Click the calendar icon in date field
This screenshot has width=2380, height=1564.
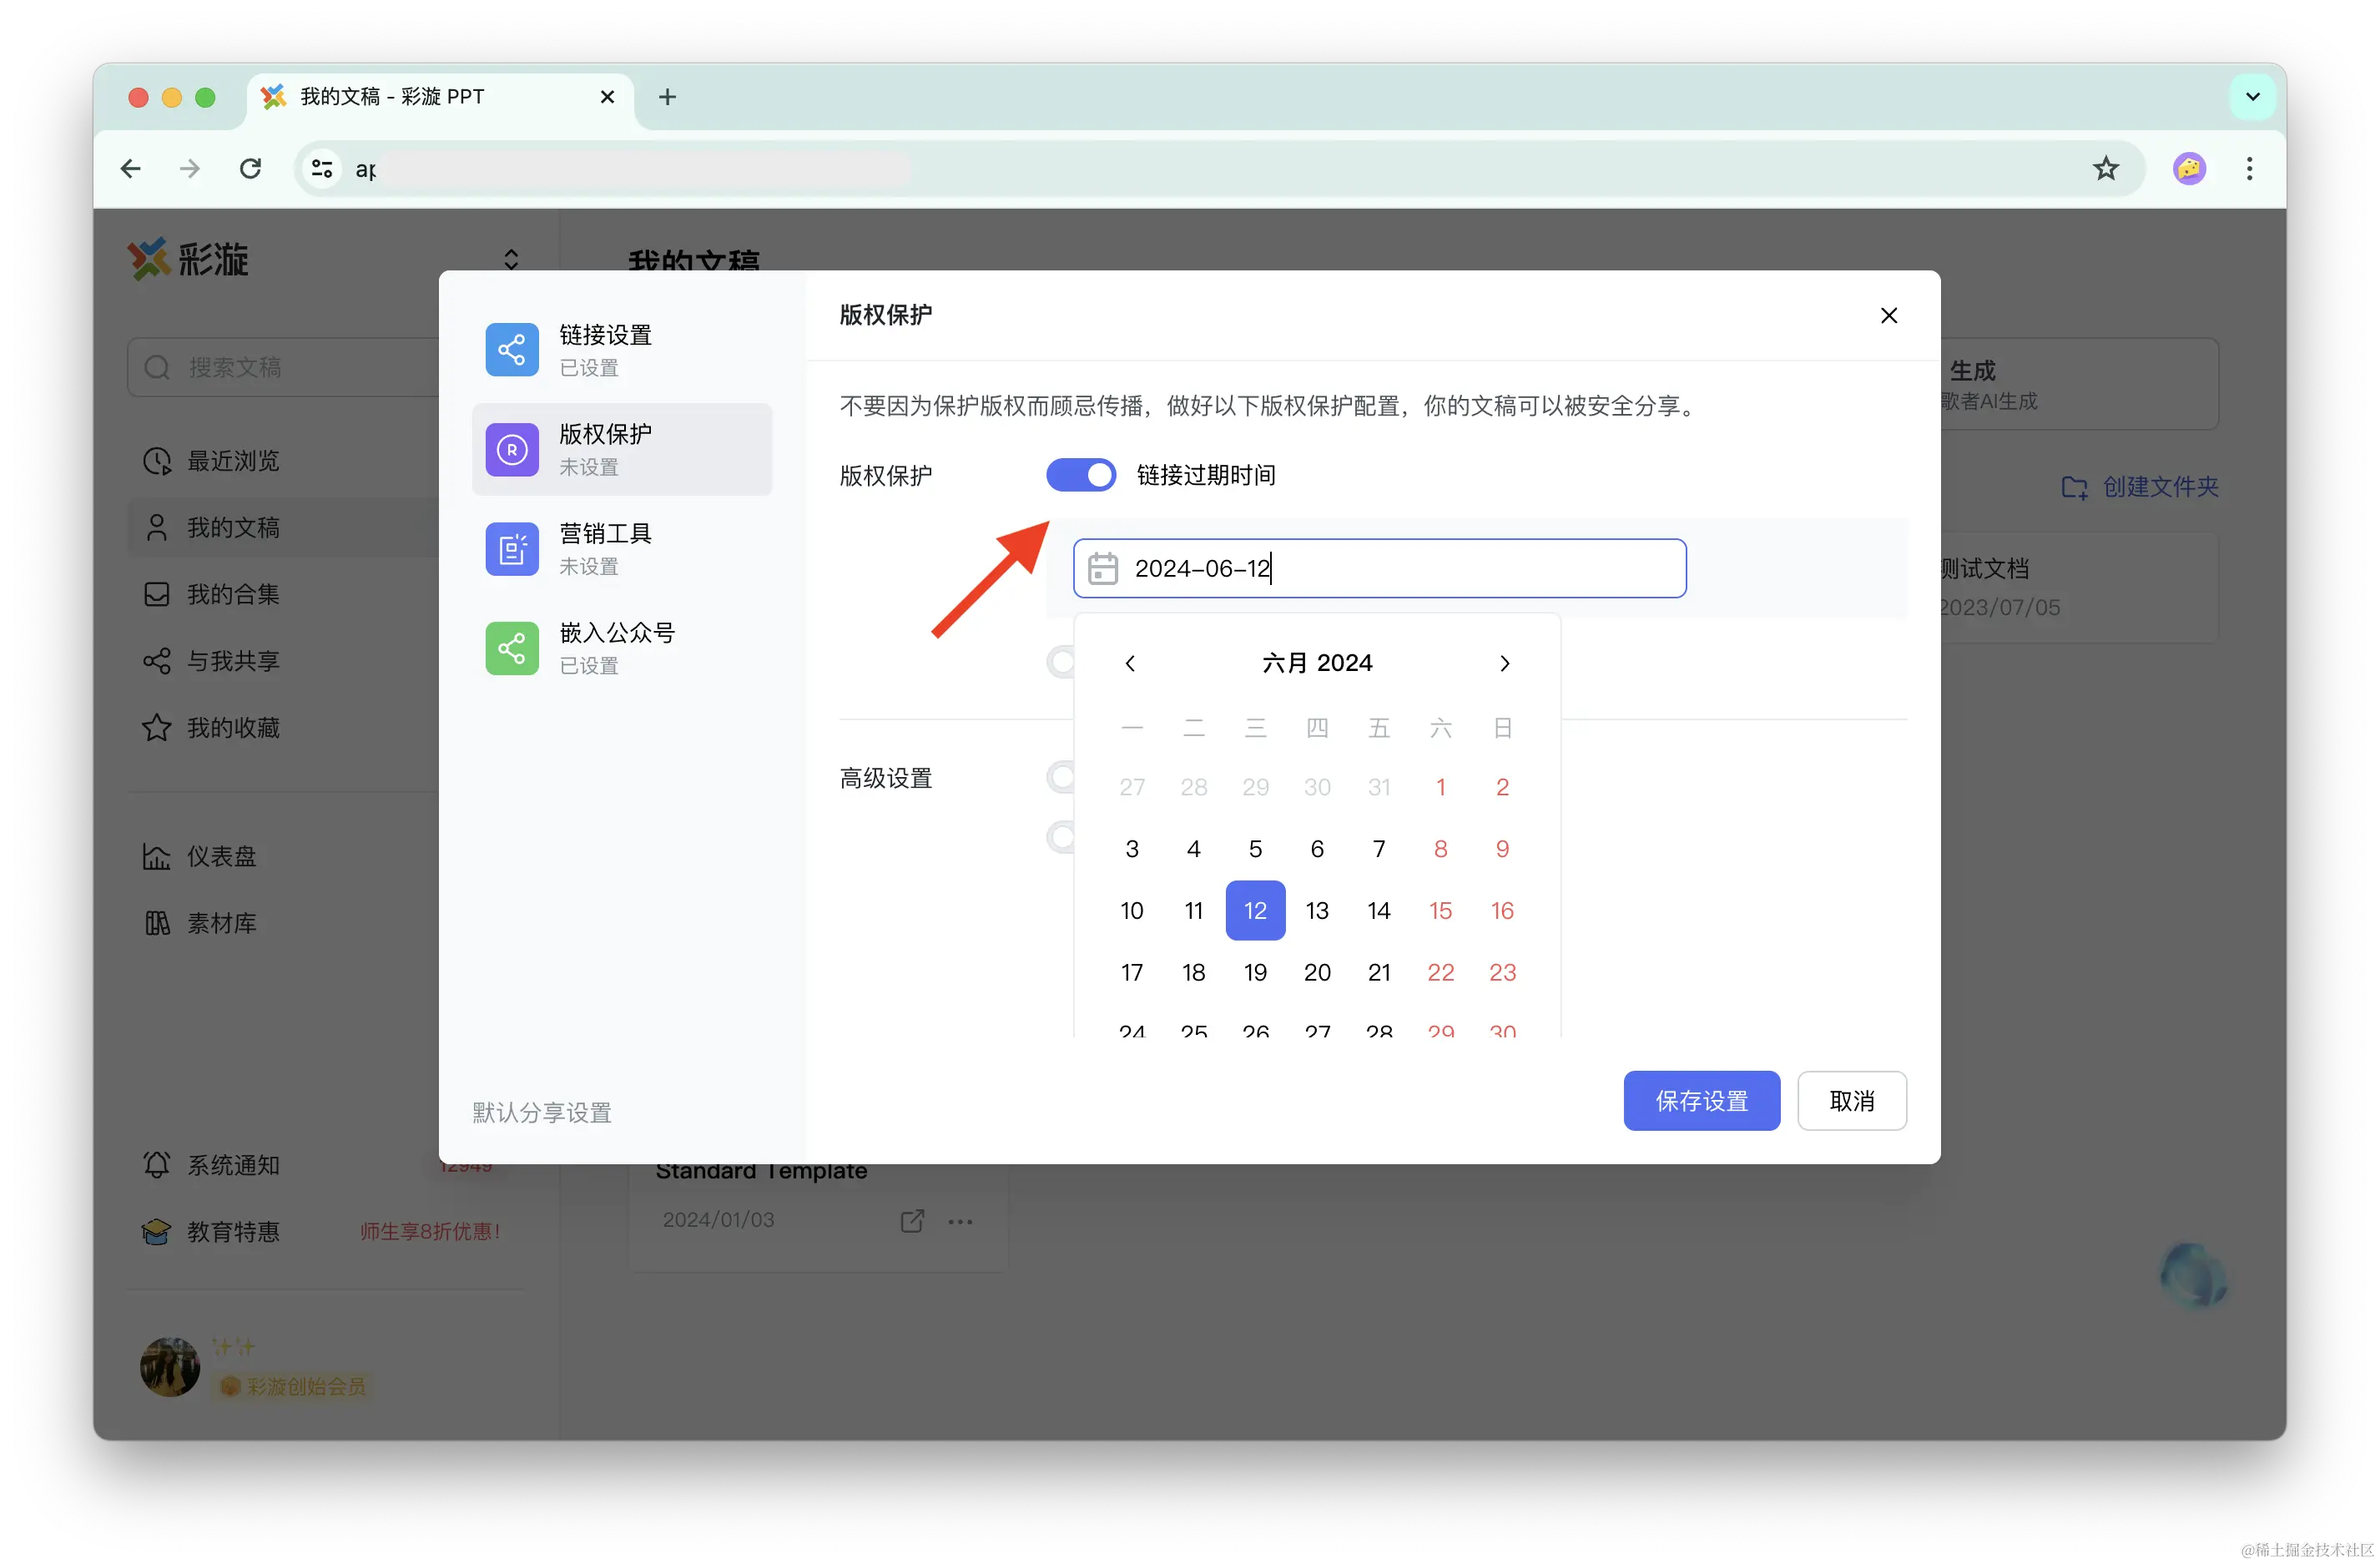pos(1102,568)
